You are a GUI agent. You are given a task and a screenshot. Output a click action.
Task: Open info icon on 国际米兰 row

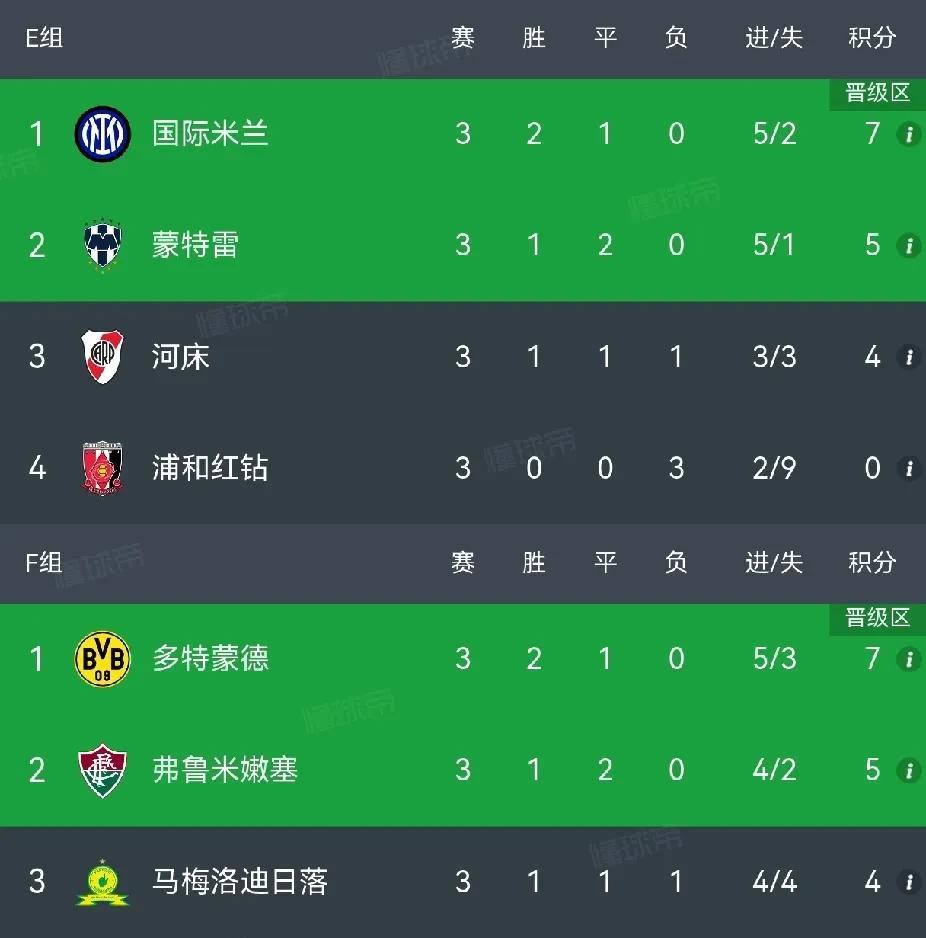click(x=909, y=134)
